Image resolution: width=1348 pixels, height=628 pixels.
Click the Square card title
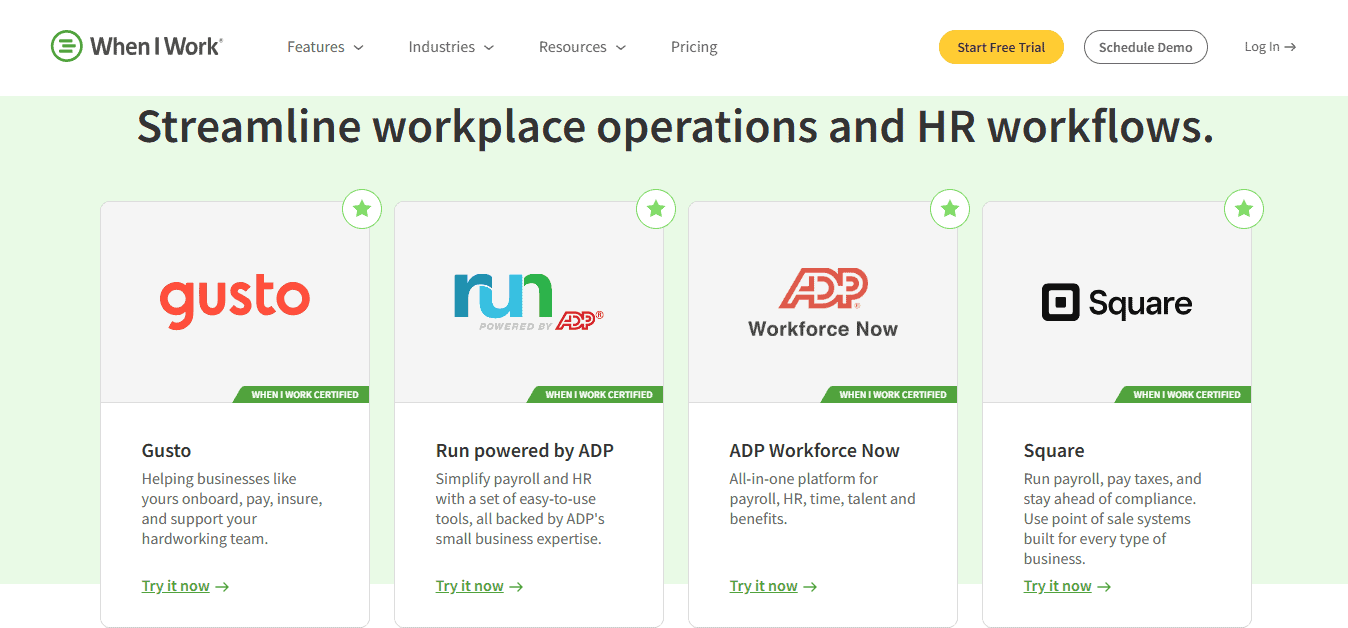pos(1054,451)
